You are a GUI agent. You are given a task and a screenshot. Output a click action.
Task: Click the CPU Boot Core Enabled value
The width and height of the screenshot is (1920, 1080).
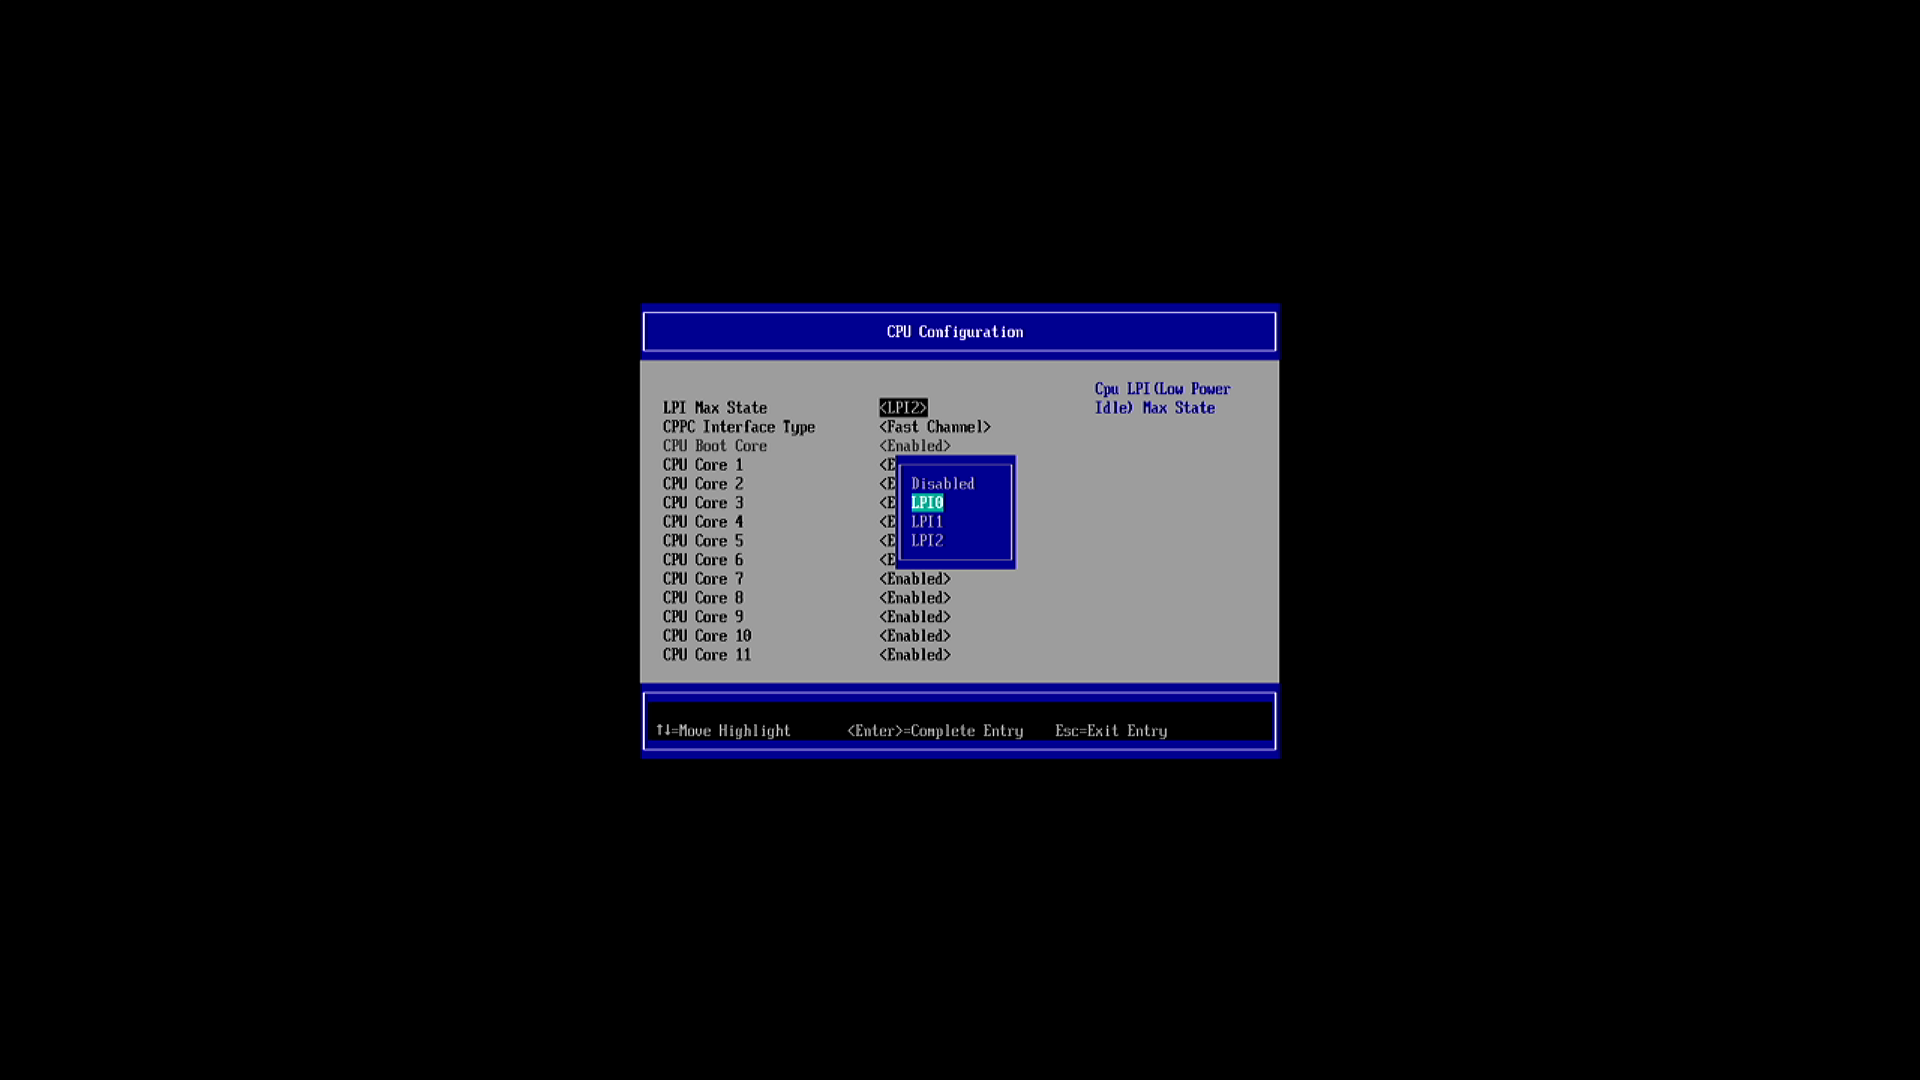click(x=915, y=446)
